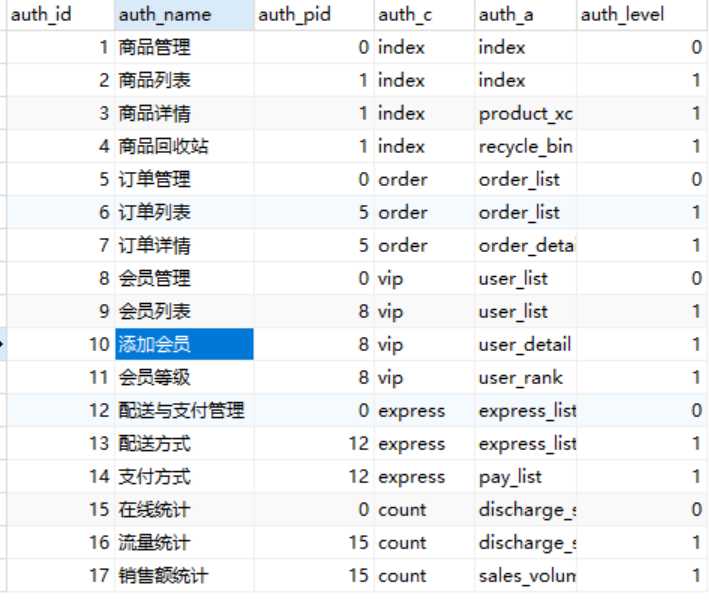Click the user_rank value in auth_a
Screen dimensions: 709x612
point(520,378)
